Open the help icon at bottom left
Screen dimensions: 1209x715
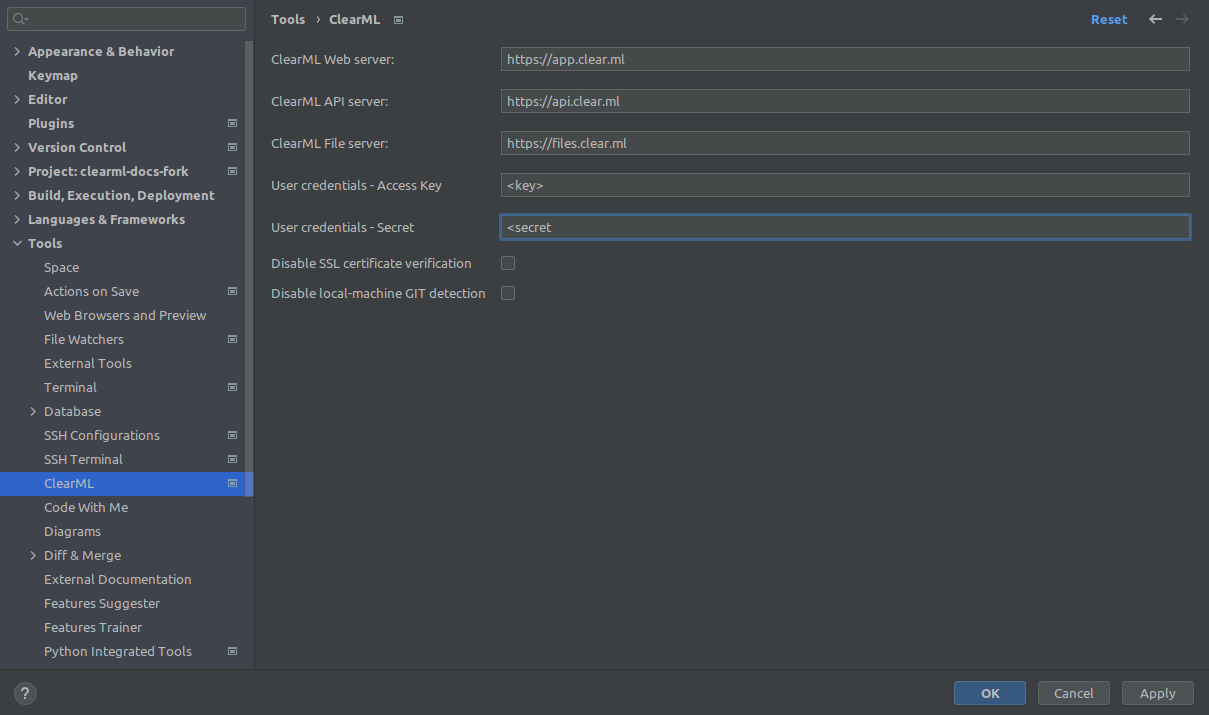click(x=24, y=693)
